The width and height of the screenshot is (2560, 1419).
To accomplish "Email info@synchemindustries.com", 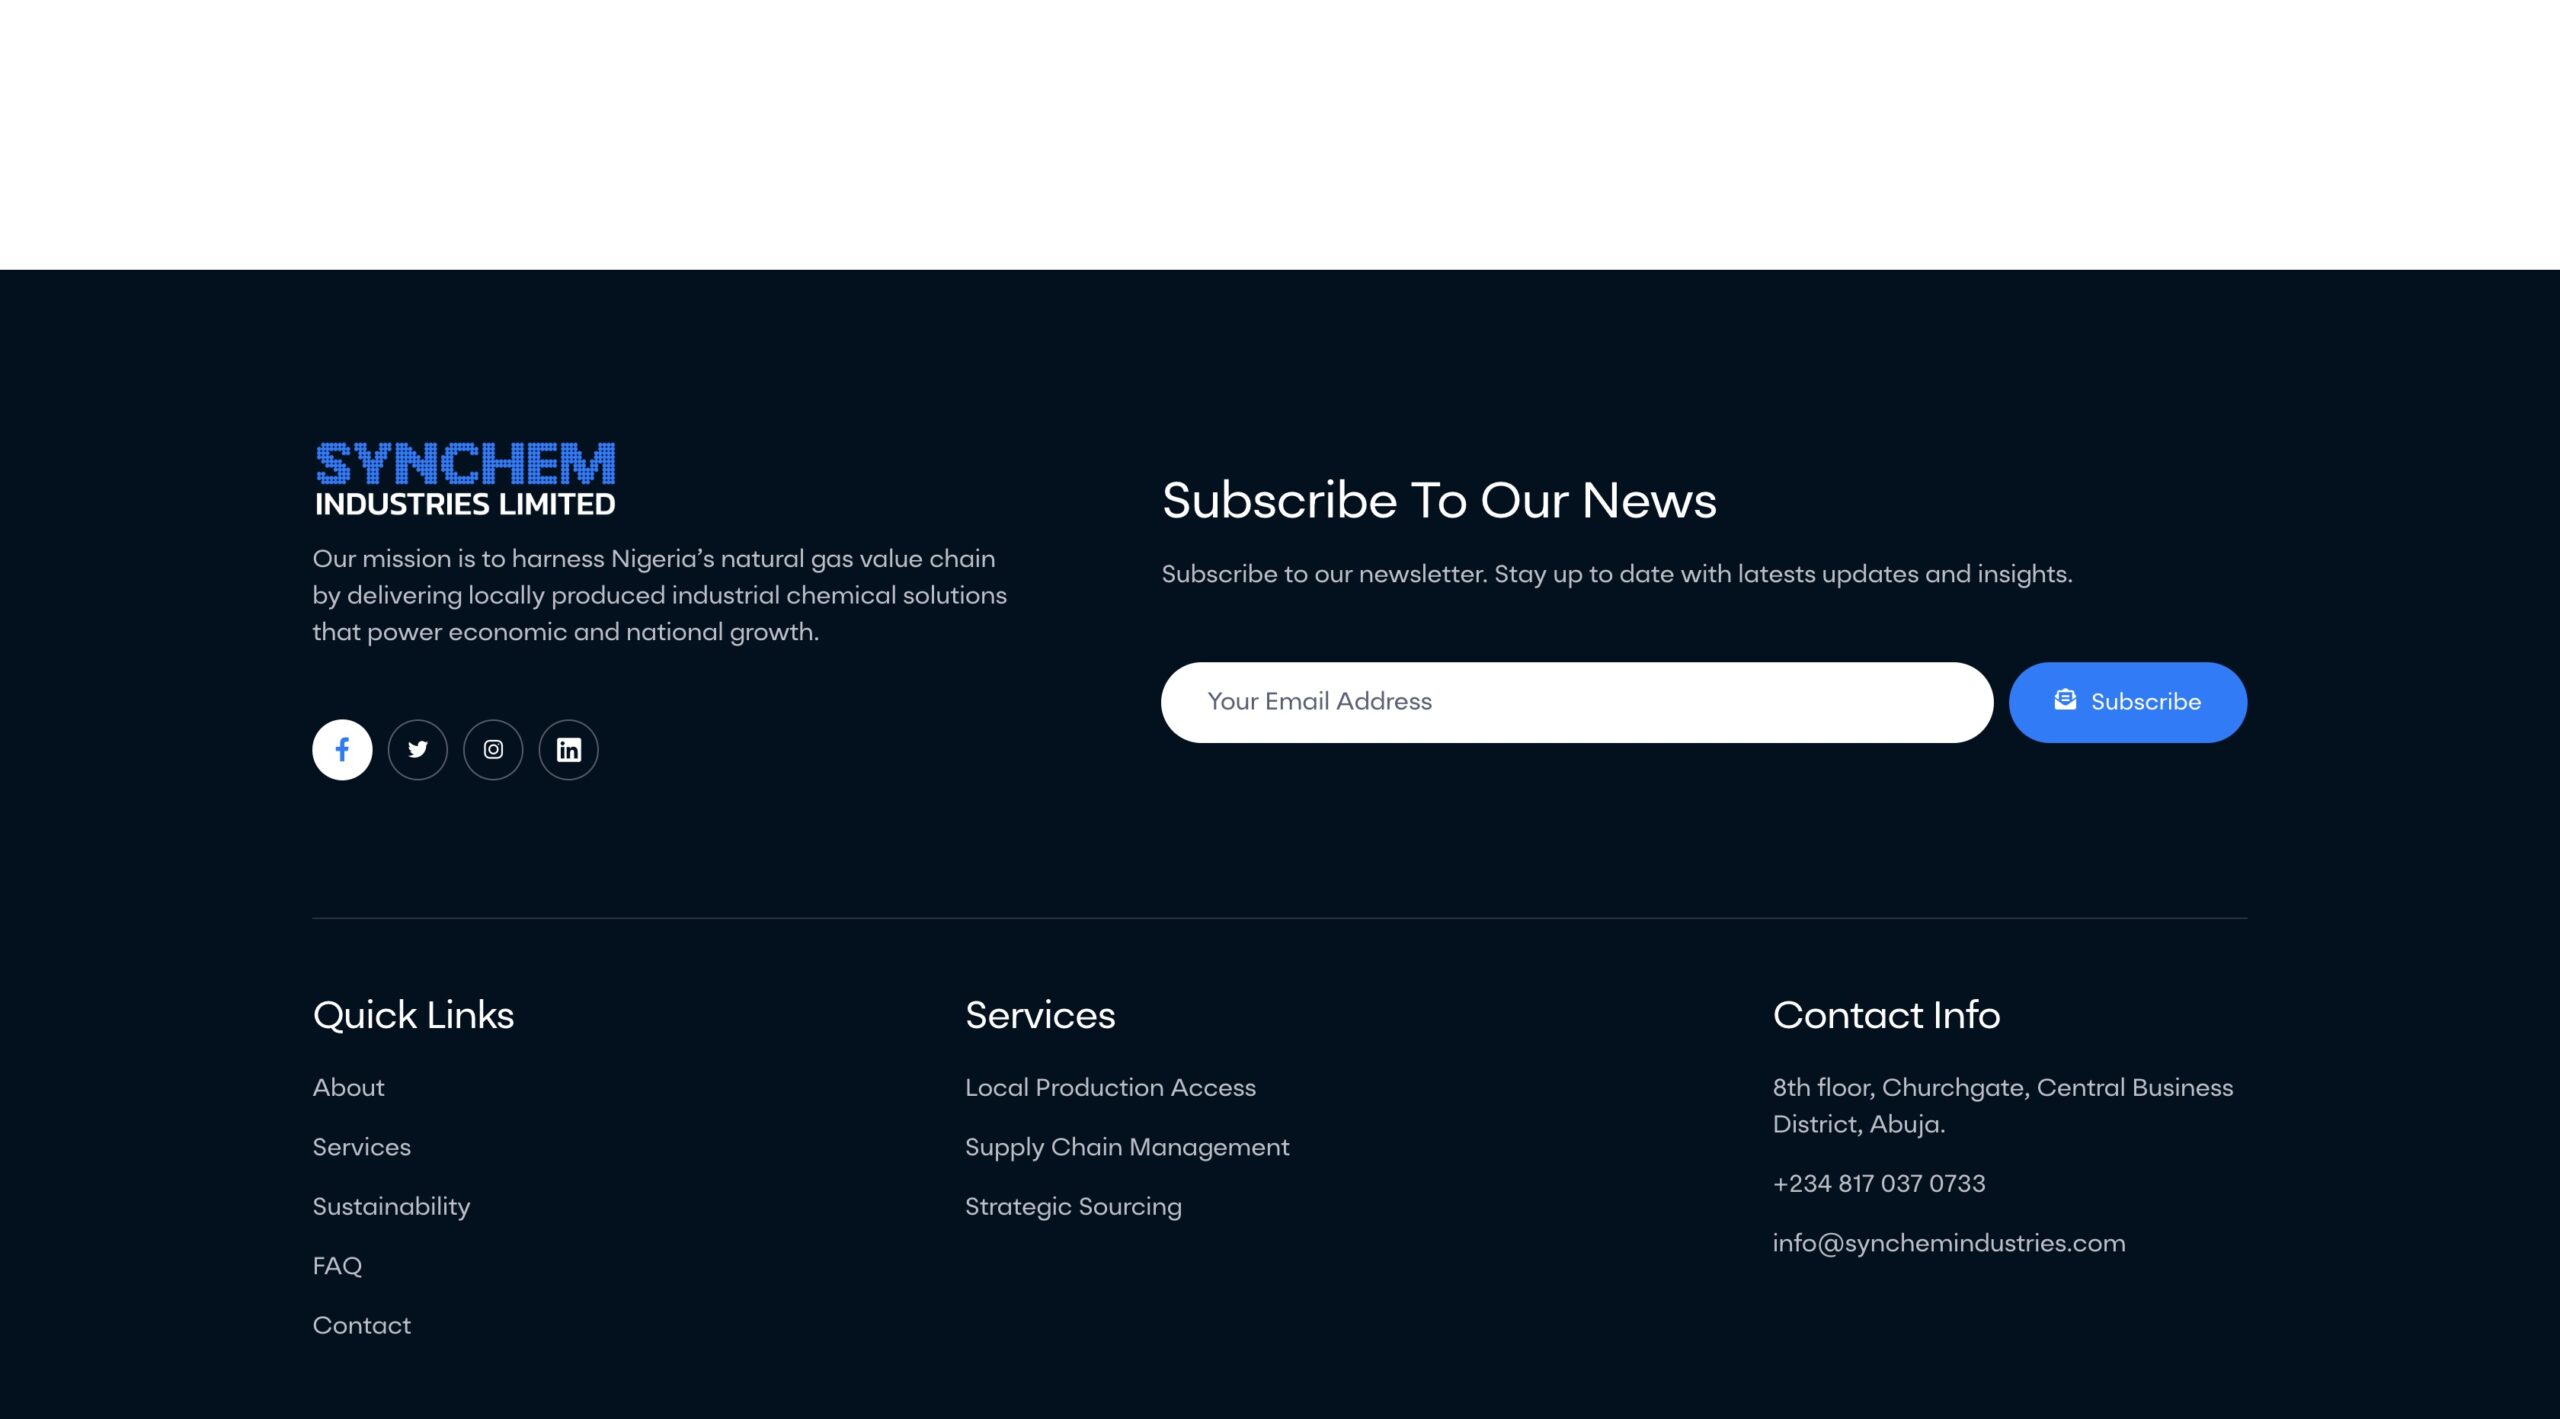I will [1949, 1243].
